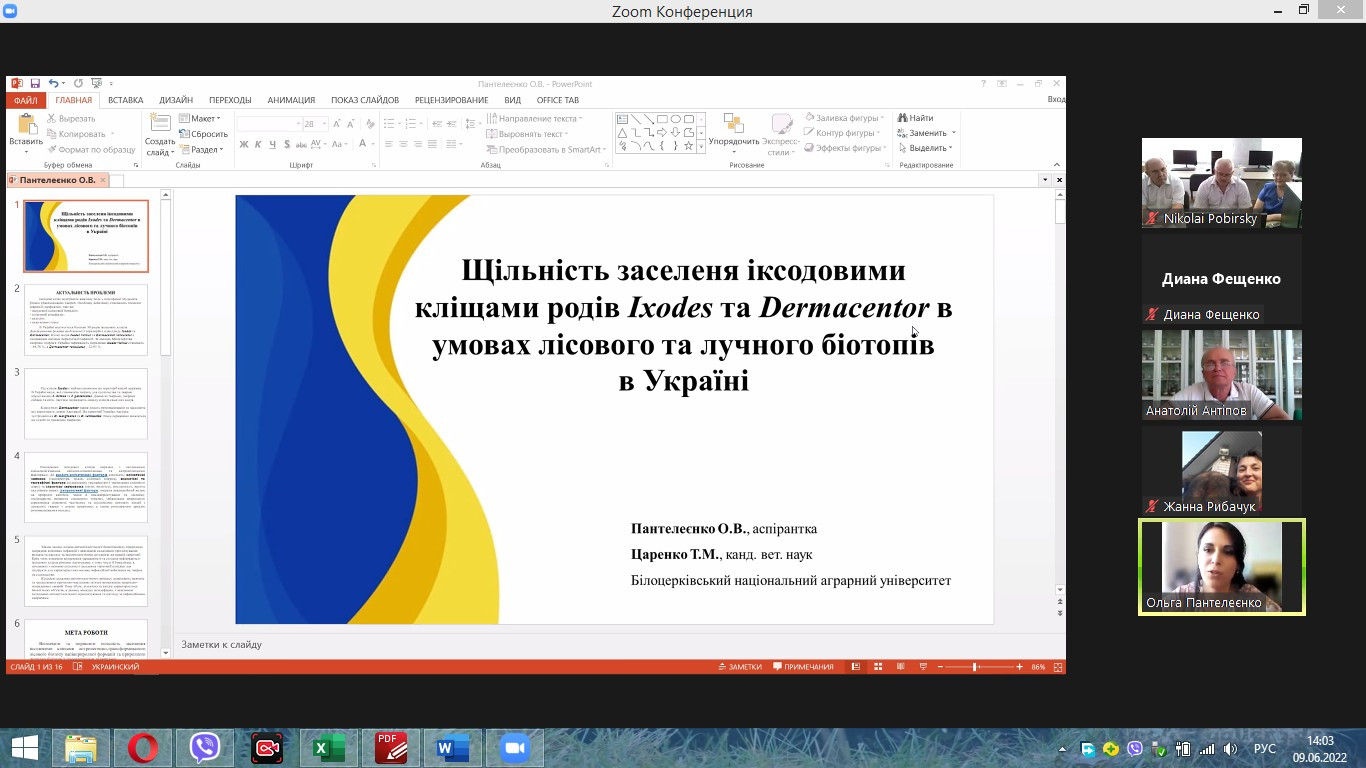
Task: Open Zoom app in Windows taskbar
Action: point(515,748)
